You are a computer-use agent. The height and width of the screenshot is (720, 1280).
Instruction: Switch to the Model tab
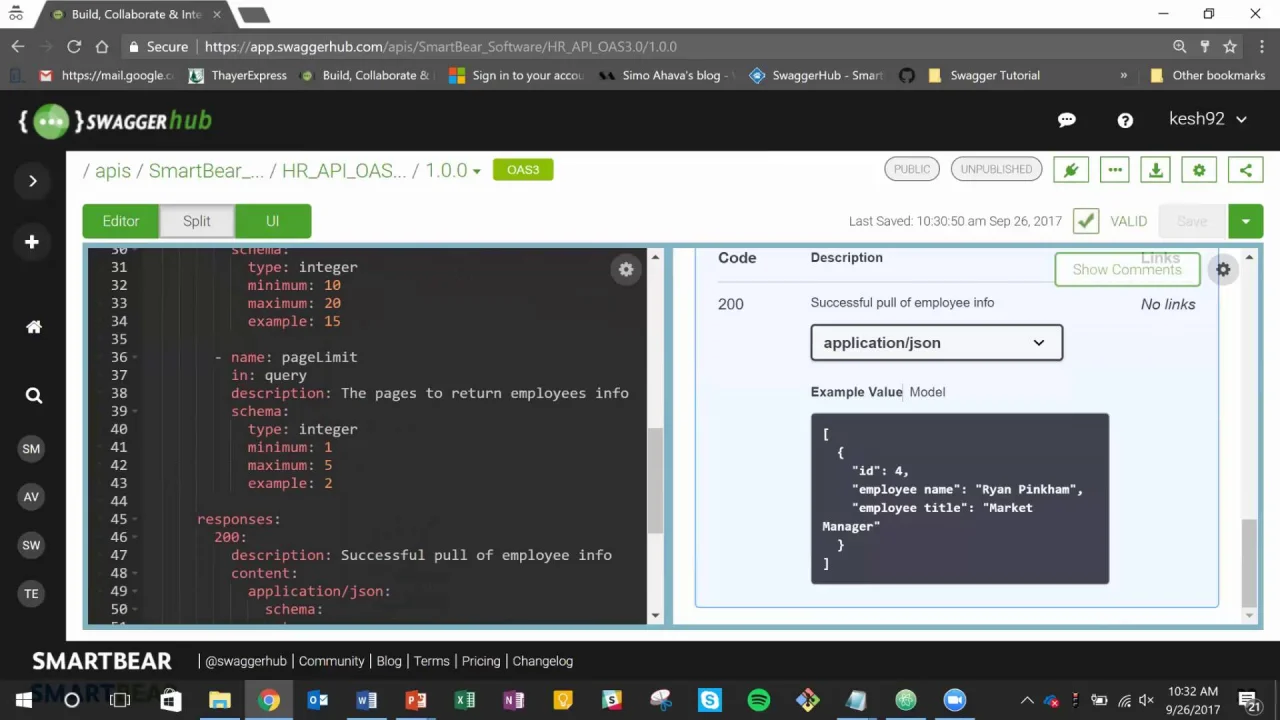click(927, 392)
